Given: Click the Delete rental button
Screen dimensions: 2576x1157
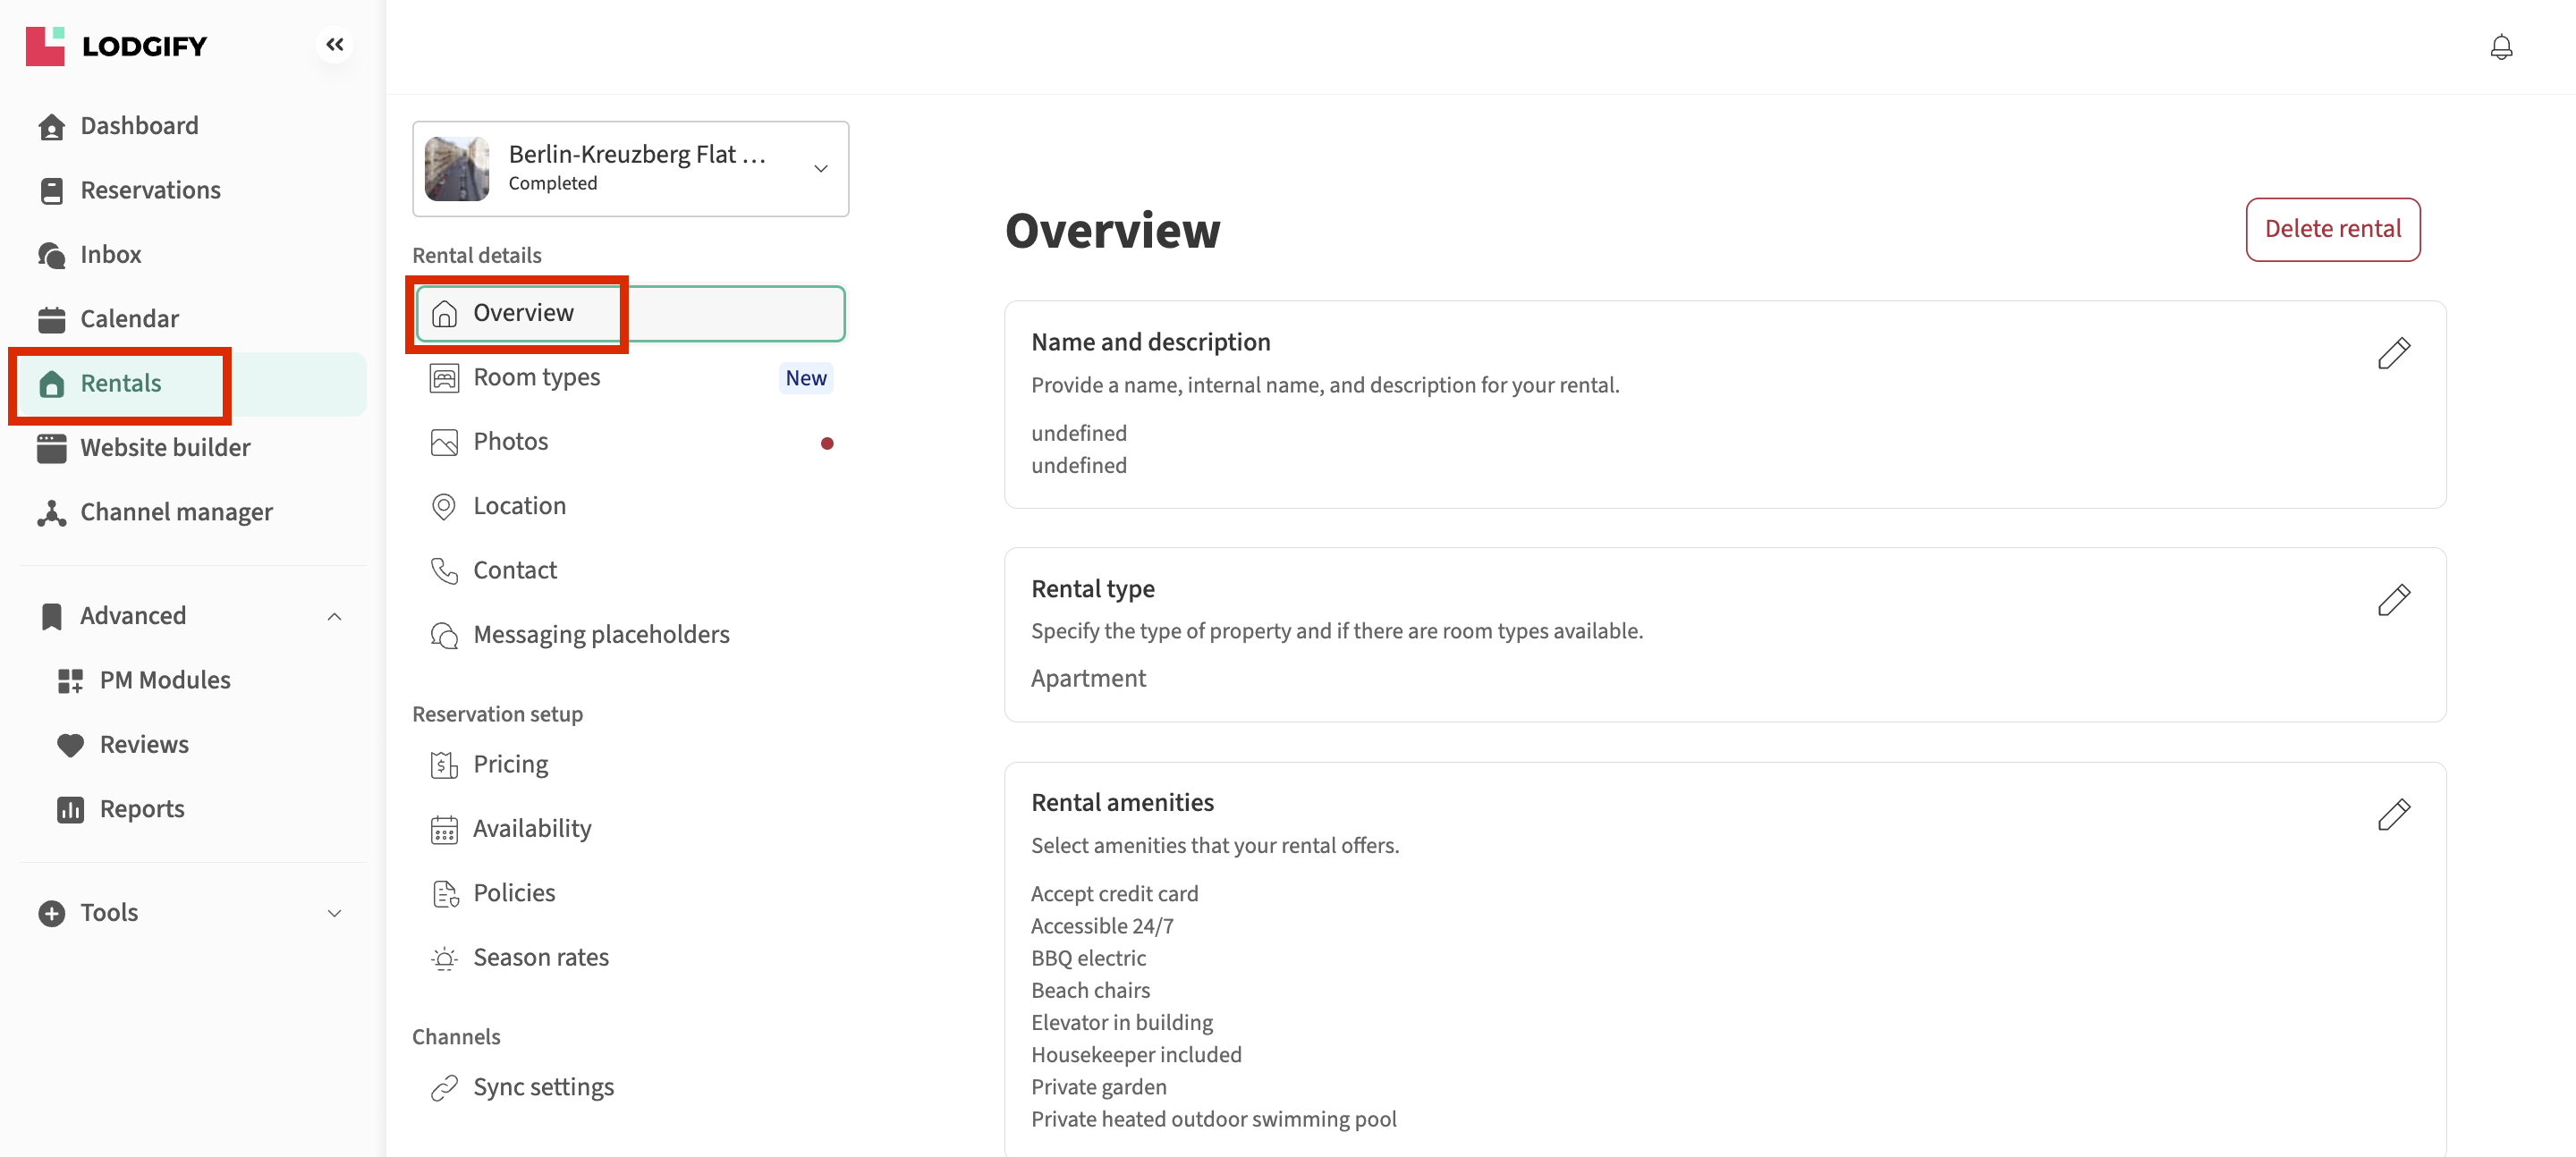Looking at the screenshot, I should coord(2331,229).
